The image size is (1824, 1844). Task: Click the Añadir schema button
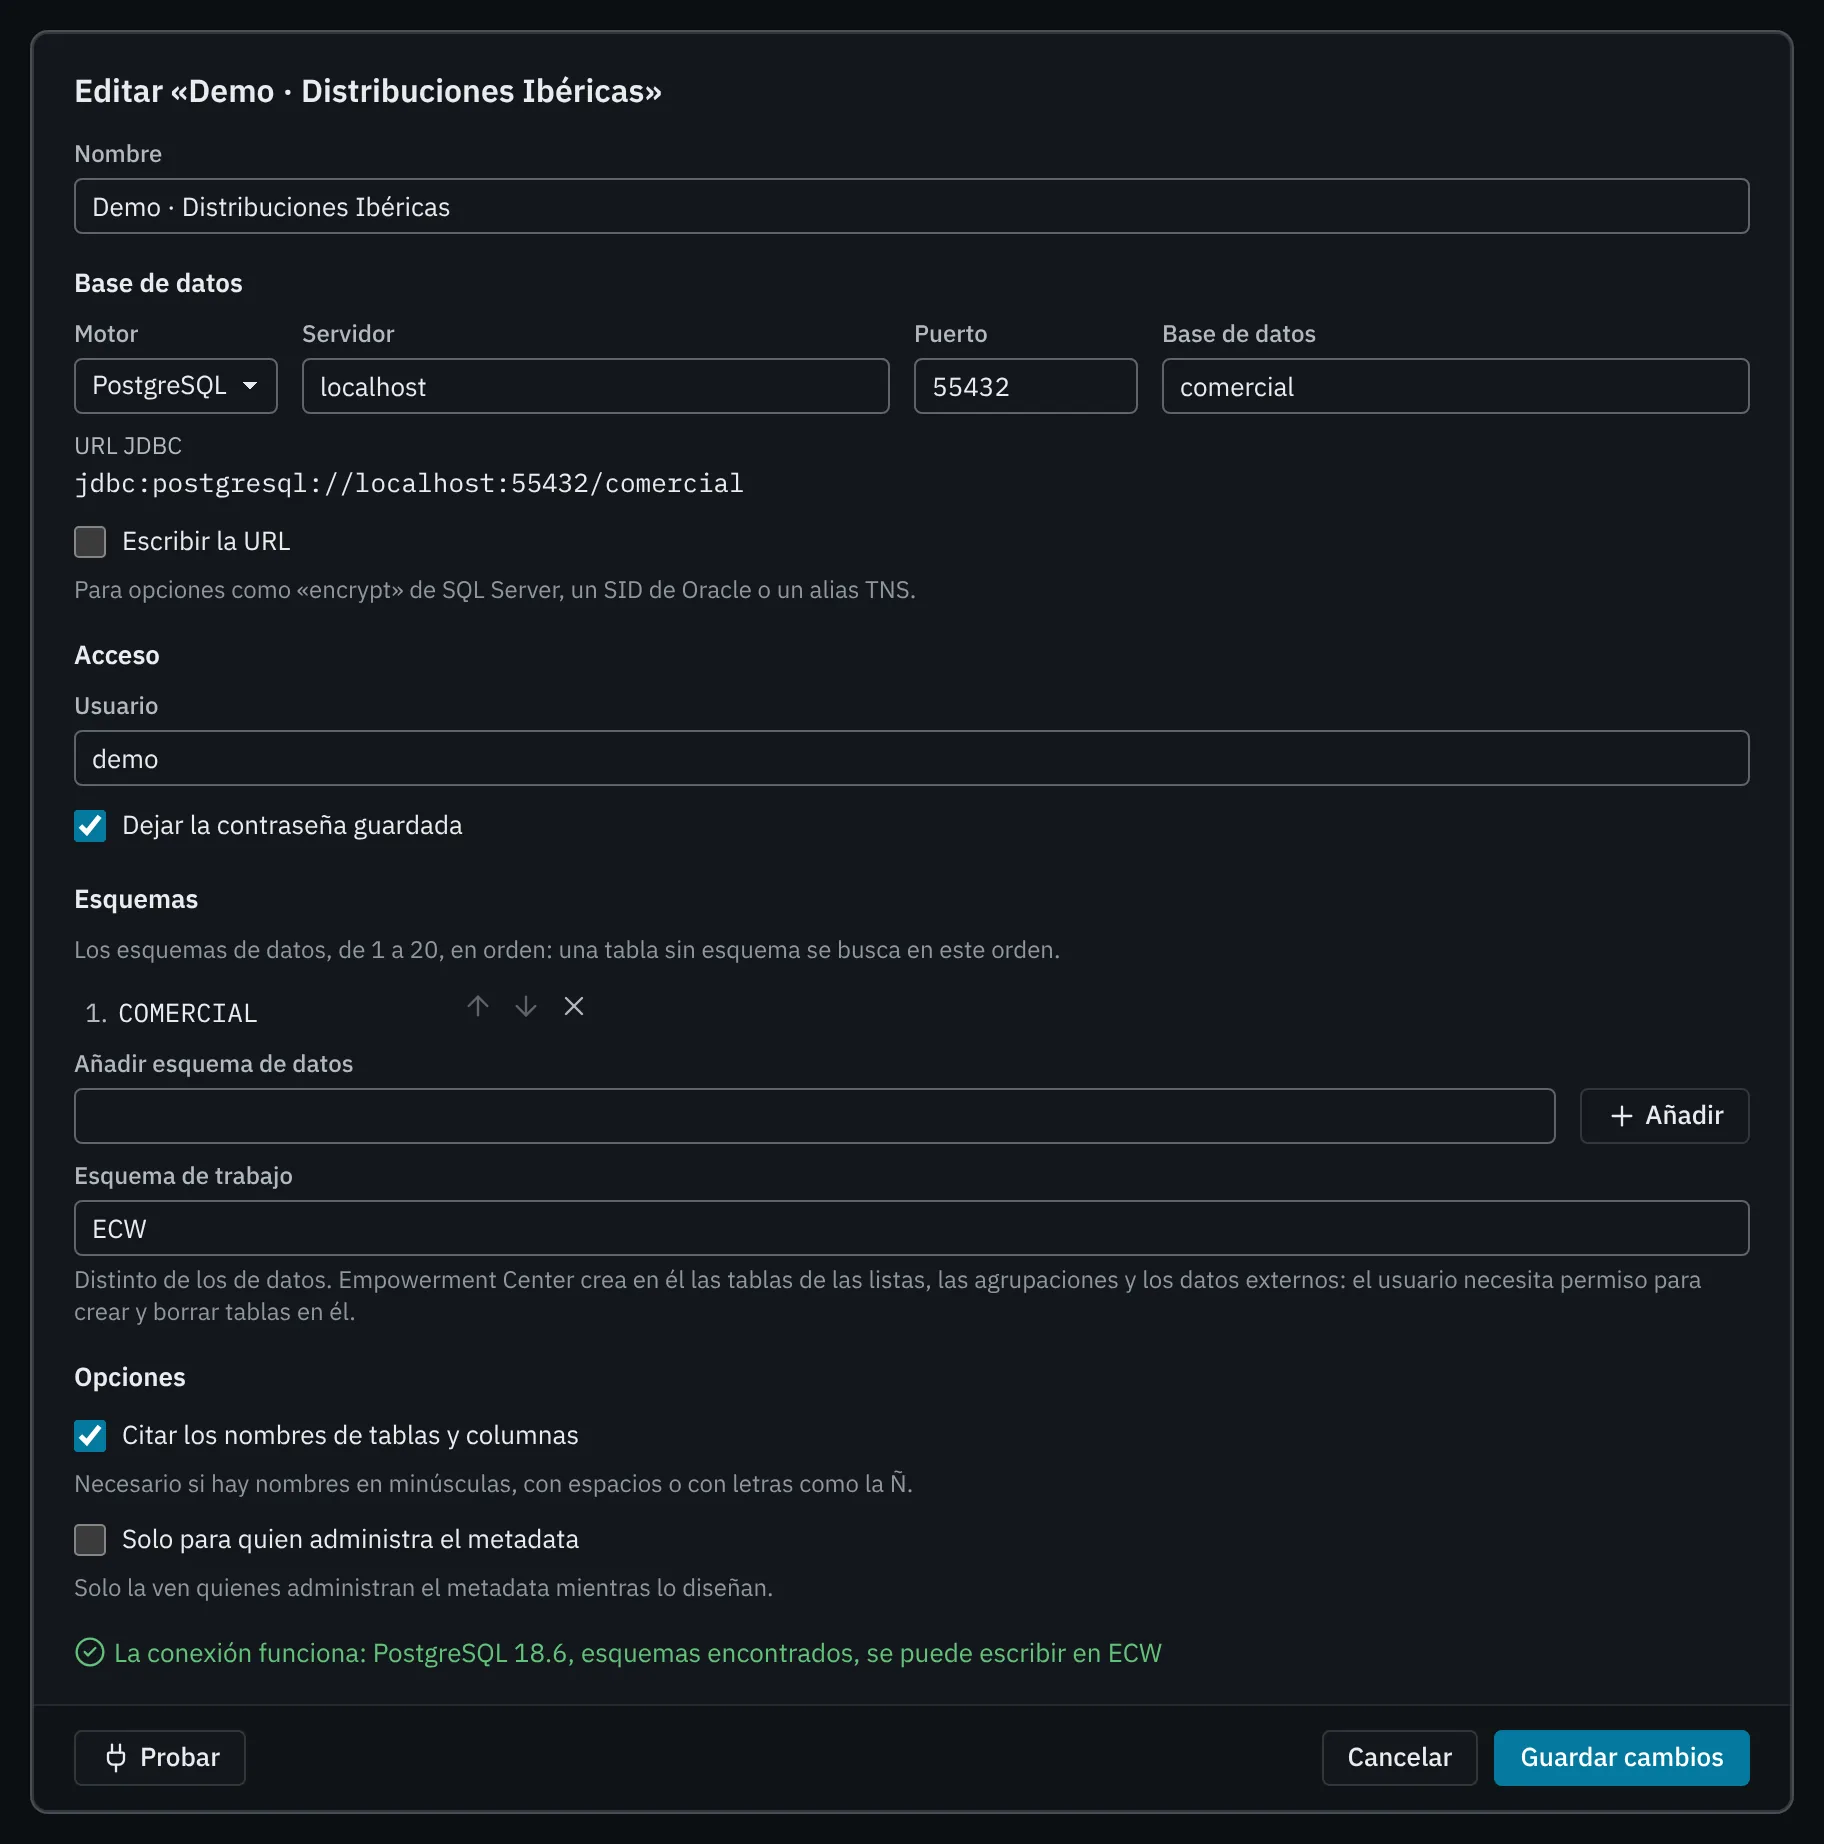tap(1664, 1116)
